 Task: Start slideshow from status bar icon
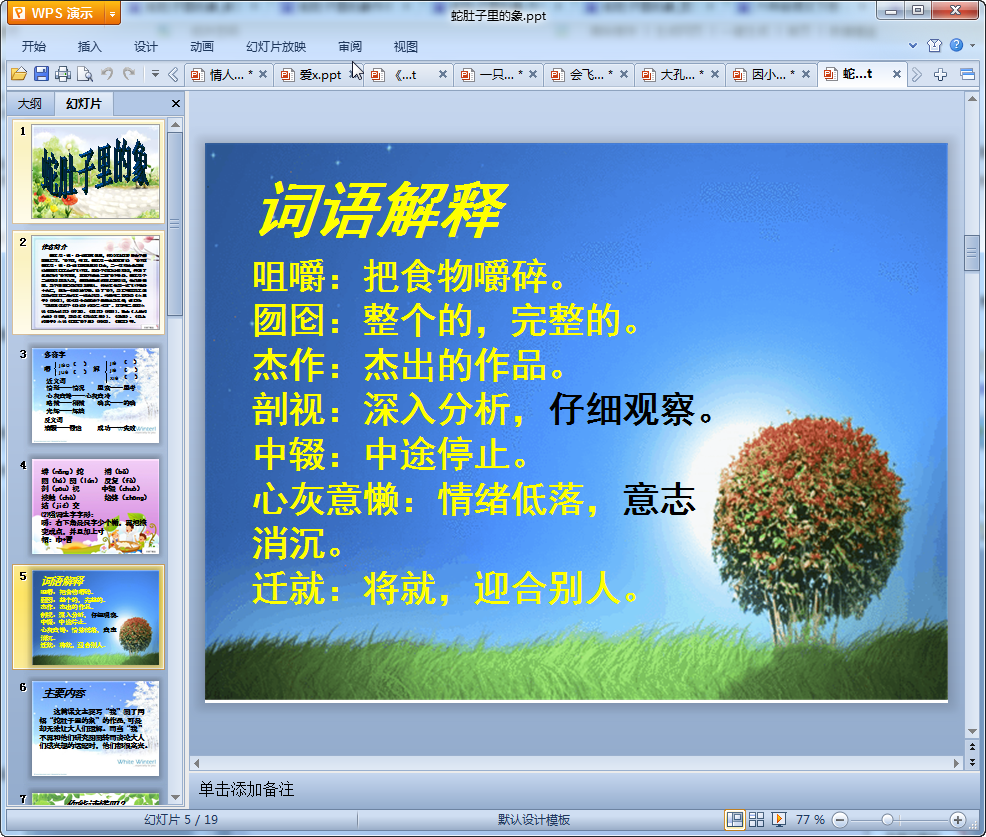pyautogui.click(x=778, y=820)
